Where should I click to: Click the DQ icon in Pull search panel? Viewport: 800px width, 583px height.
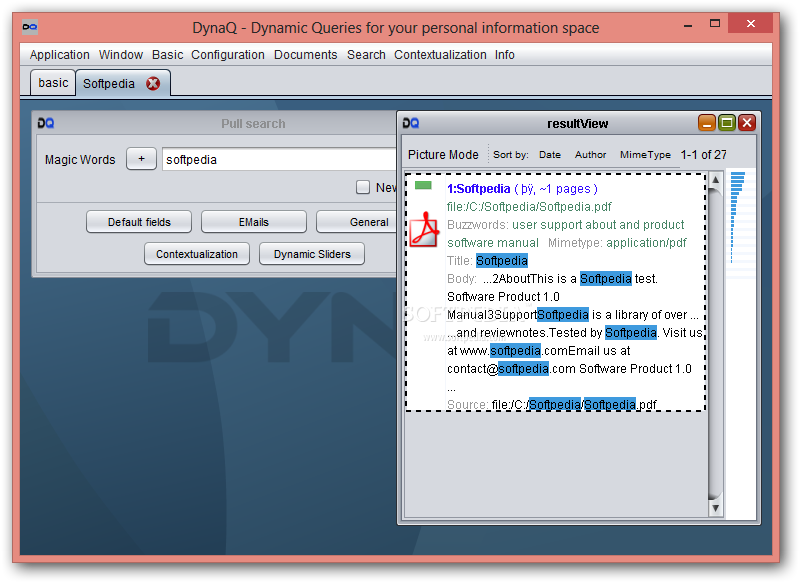(x=46, y=123)
